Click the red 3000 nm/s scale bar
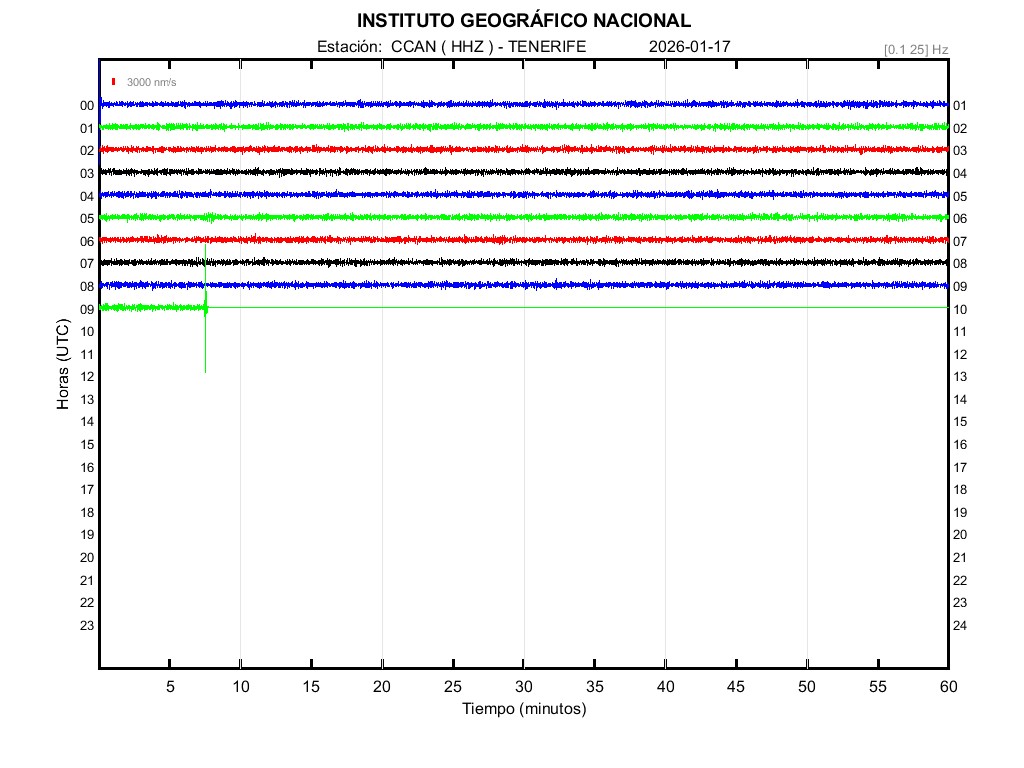 [114, 82]
